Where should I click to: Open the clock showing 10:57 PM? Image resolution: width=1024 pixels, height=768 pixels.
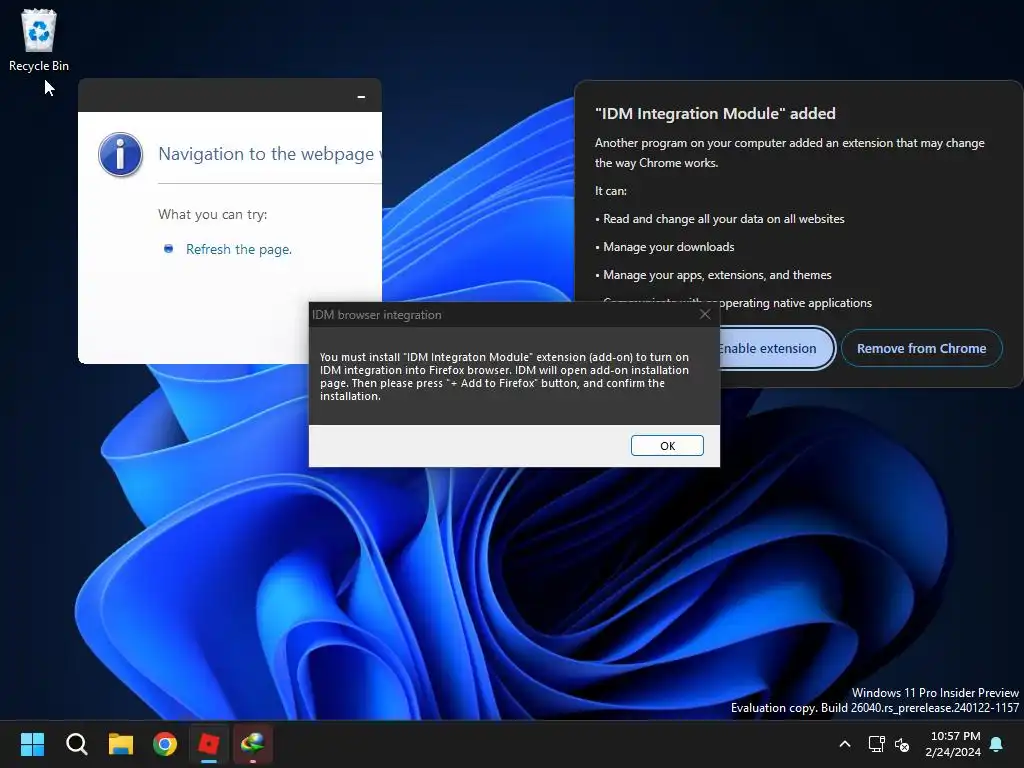coord(953,744)
